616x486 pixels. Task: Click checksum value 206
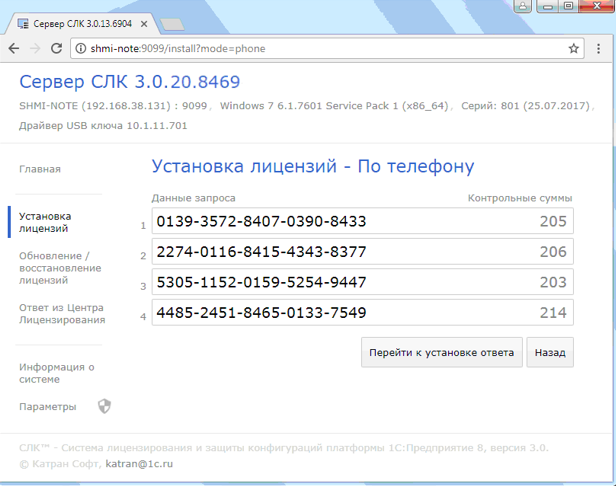pyautogui.click(x=553, y=251)
